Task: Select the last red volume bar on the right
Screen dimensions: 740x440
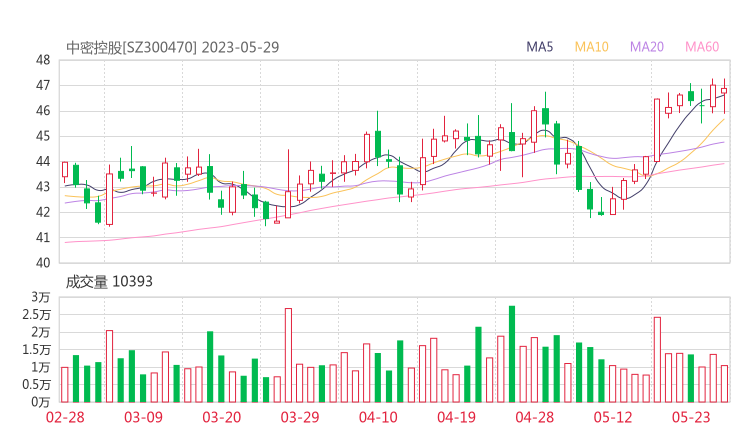Action: (x=724, y=384)
